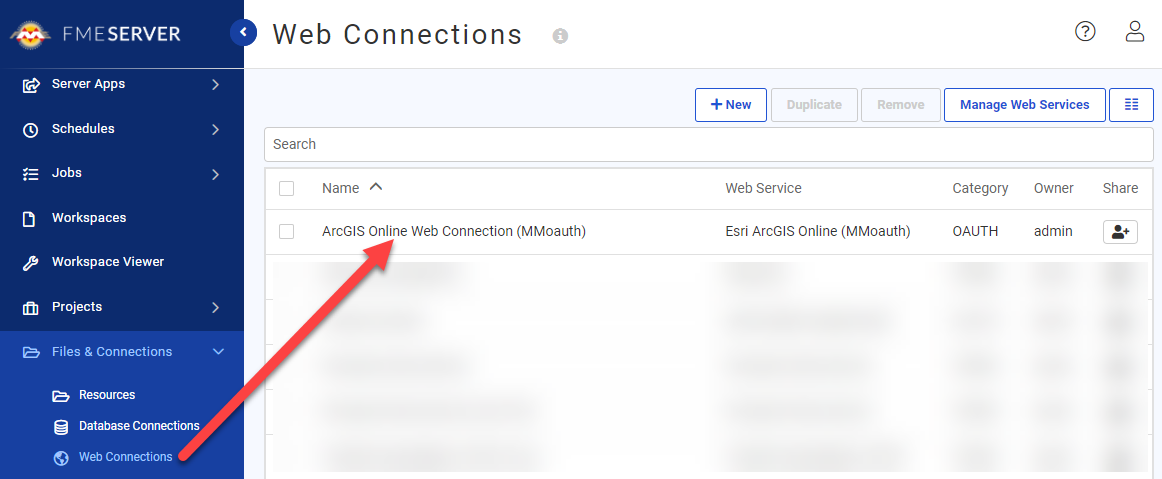Screen dimensions: 1162x479
Task: Sort by the Web Service column header
Action: coord(763,188)
